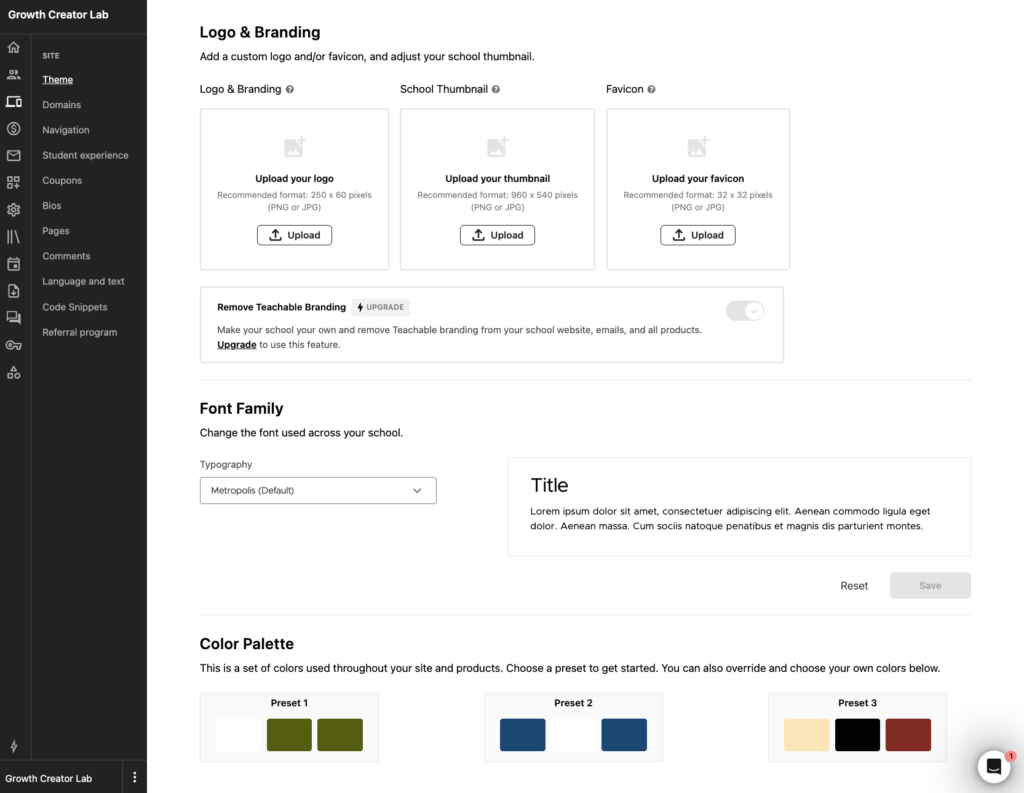Click Upload under Upload your favicon
This screenshot has height=793, width=1024.
pyautogui.click(x=697, y=235)
